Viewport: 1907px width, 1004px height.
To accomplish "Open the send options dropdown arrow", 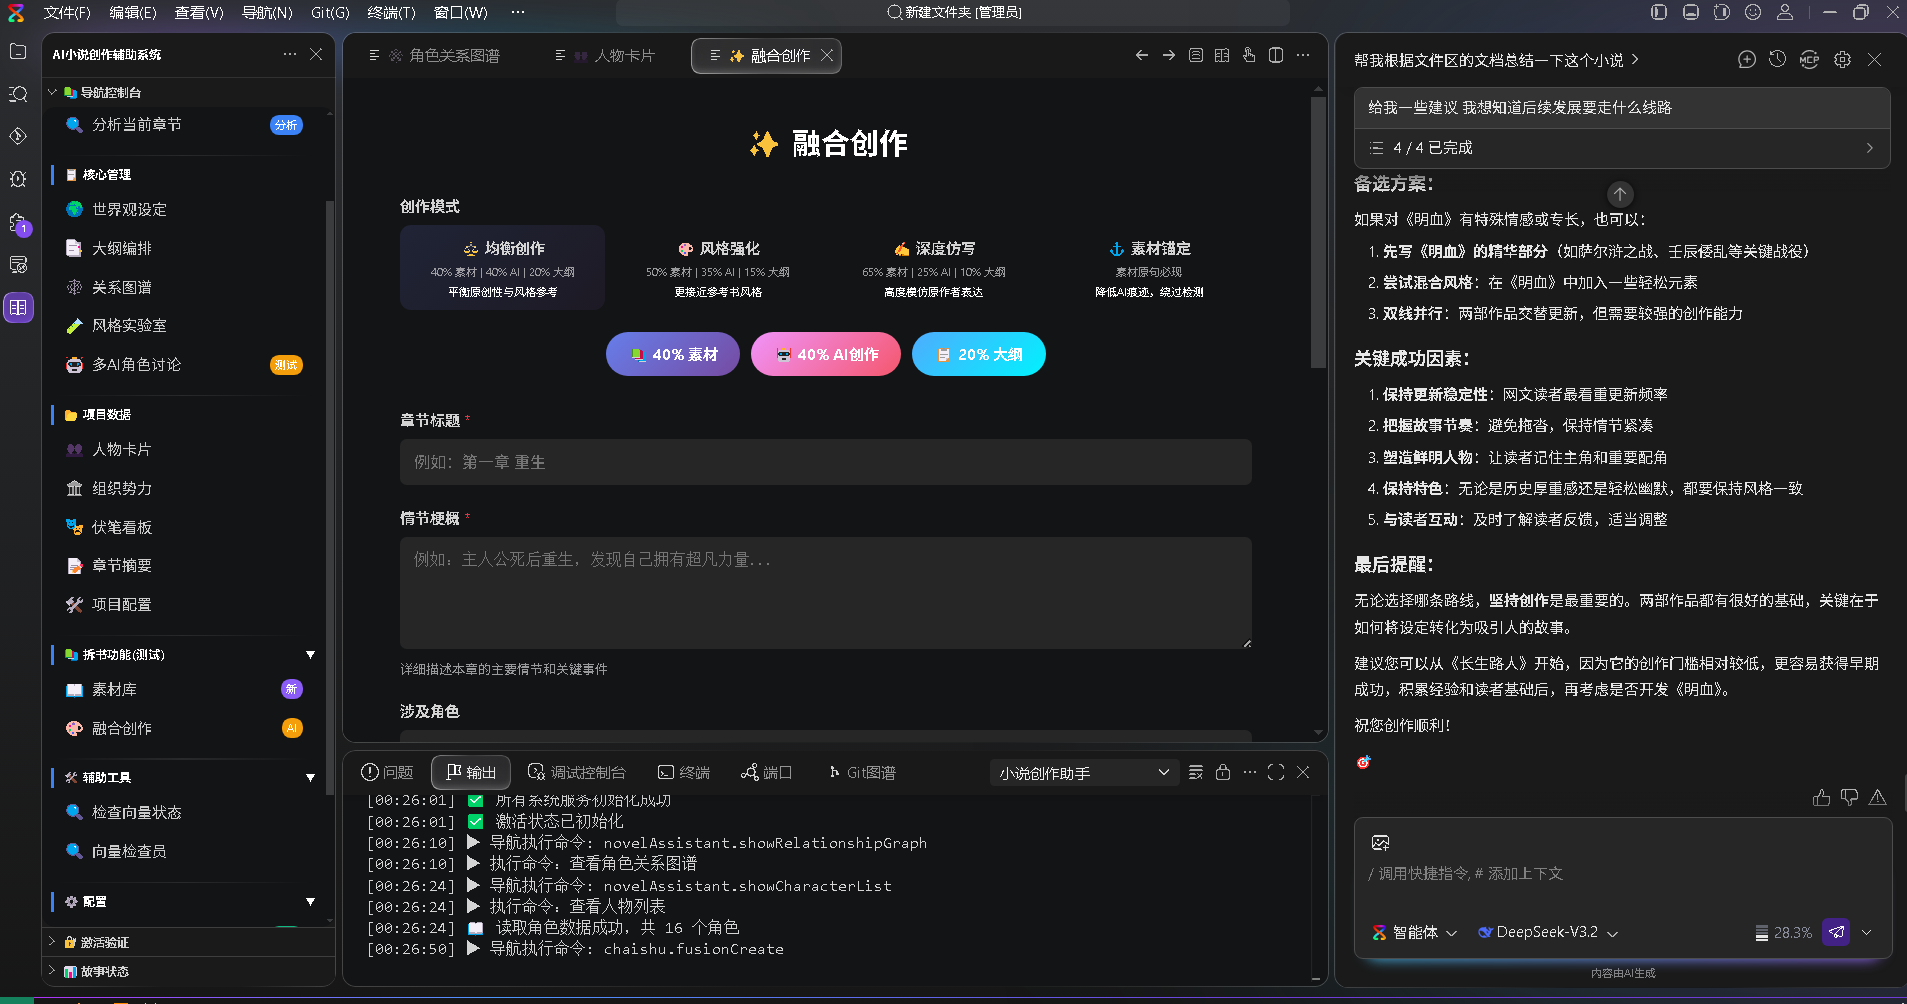I will (1866, 932).
